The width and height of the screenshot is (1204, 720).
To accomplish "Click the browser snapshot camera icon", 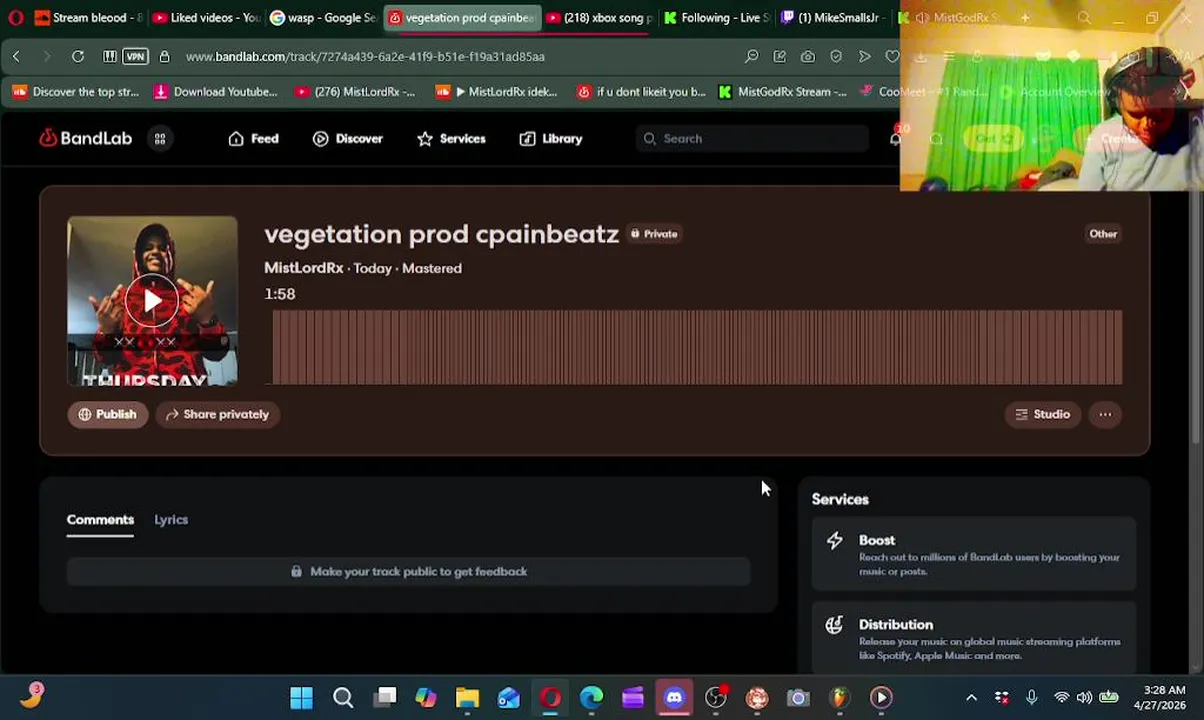I will [808, 57].
